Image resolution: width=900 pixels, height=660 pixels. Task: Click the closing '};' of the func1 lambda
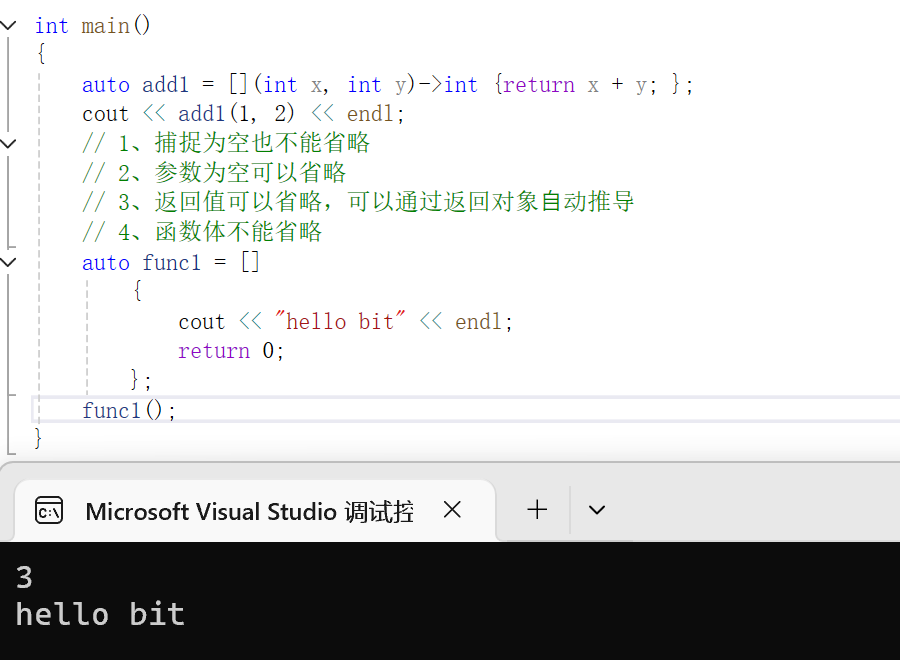click(x=141, y=380)
